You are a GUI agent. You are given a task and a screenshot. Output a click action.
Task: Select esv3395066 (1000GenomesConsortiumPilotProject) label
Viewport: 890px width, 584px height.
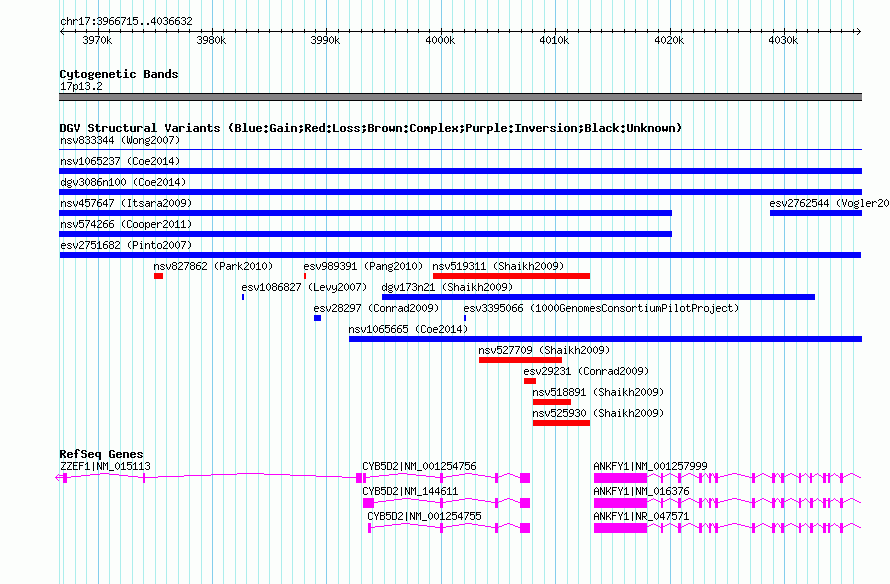point(601,308)
